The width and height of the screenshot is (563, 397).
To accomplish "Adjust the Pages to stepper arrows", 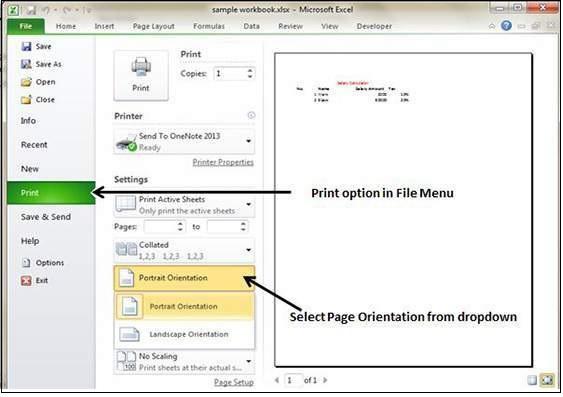I will click(x=243, y=226).
